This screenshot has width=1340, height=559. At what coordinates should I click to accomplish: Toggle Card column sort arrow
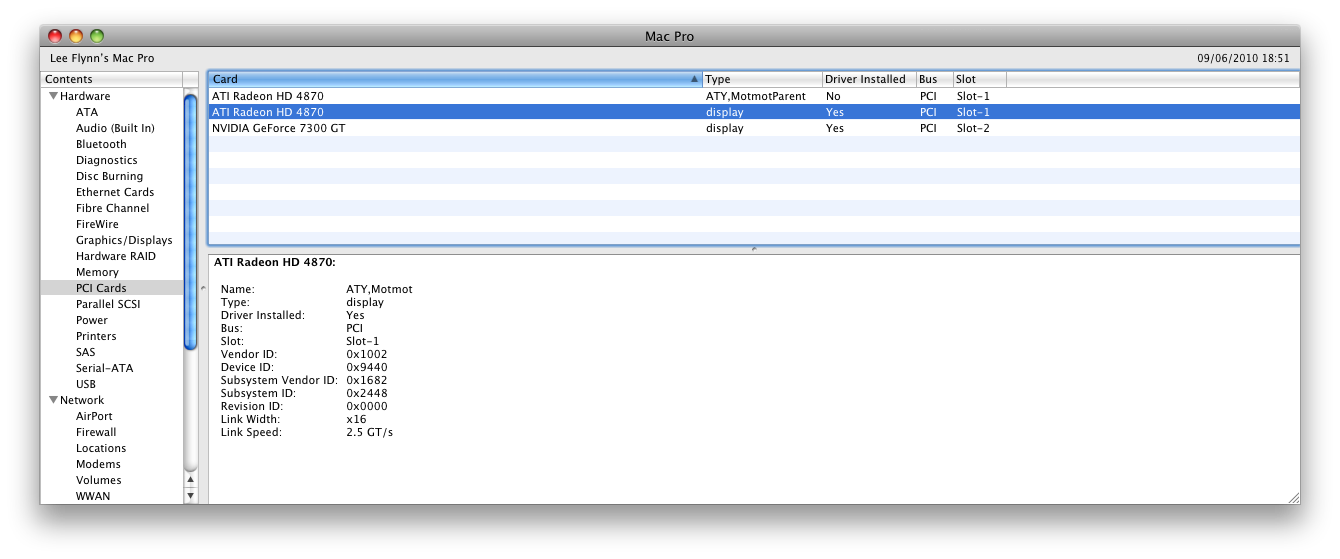pos(694,79)
